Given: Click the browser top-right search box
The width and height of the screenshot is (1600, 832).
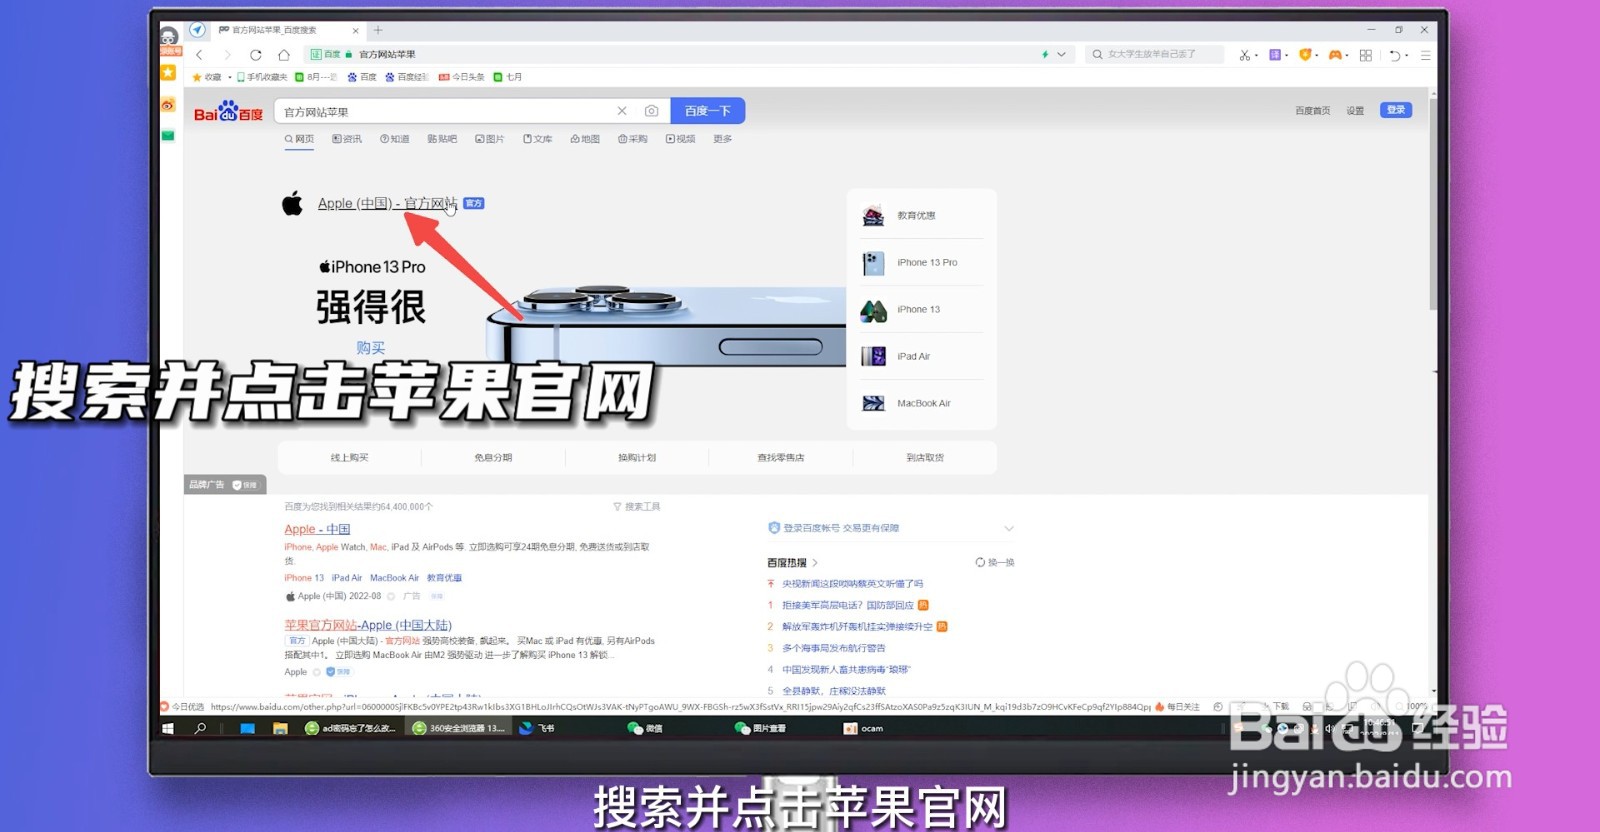Looking at the screenshot, I should [x=1155, y=54].
